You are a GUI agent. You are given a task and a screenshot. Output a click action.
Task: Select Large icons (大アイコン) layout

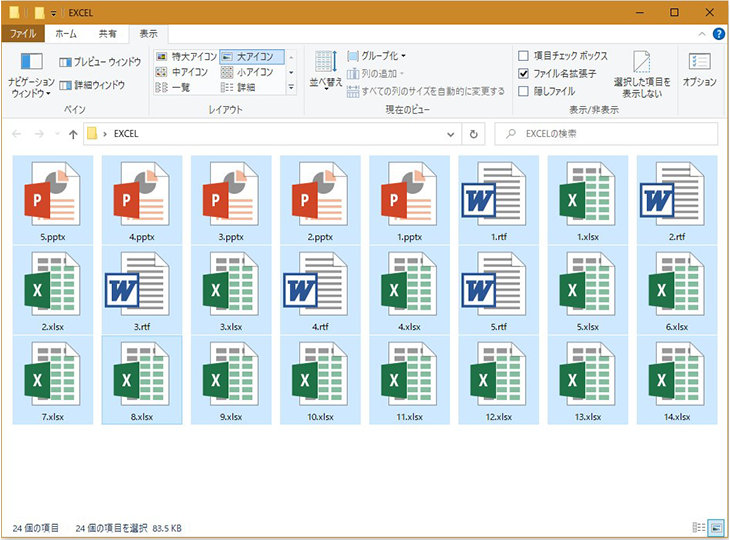point(251,57)
